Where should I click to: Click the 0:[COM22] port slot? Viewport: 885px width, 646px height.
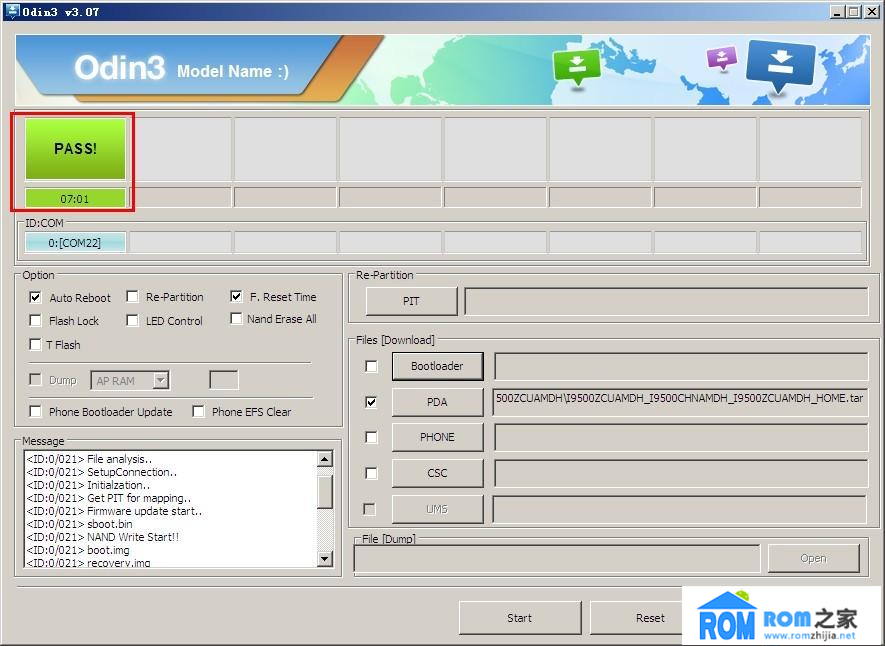tap(75, 243)
